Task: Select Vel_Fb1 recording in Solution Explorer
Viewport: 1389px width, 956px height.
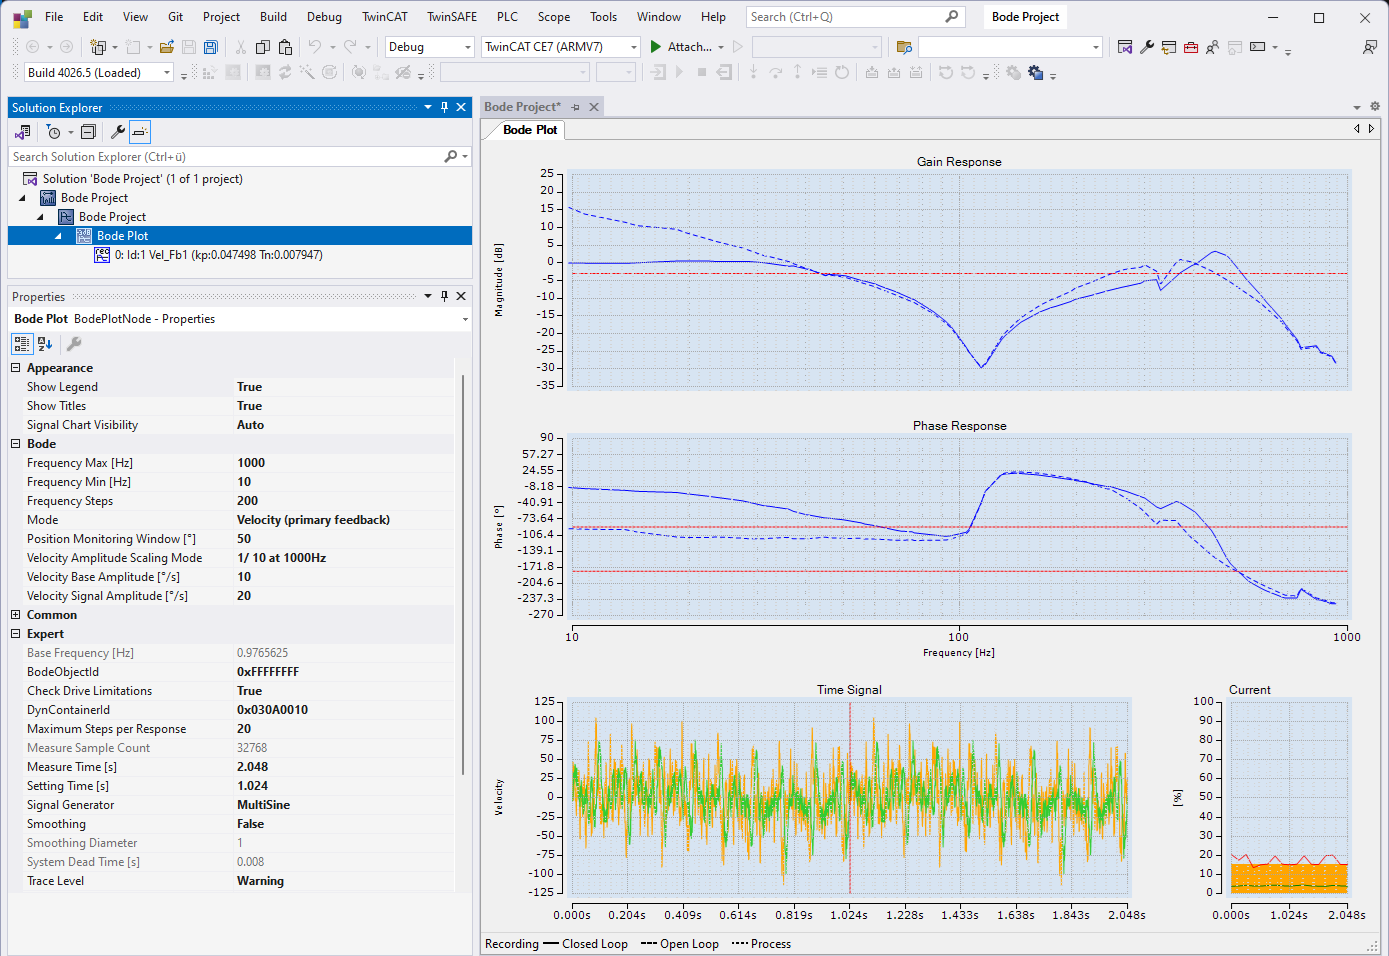Action: pyautogui.click(x=218, y=255)
